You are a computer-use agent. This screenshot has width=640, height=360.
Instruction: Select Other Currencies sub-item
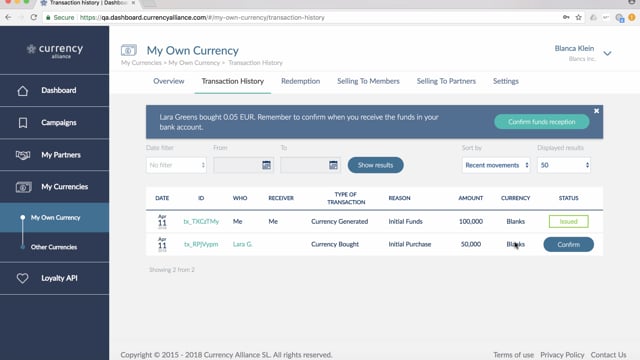pyautogui.click(x=55, y=247)
